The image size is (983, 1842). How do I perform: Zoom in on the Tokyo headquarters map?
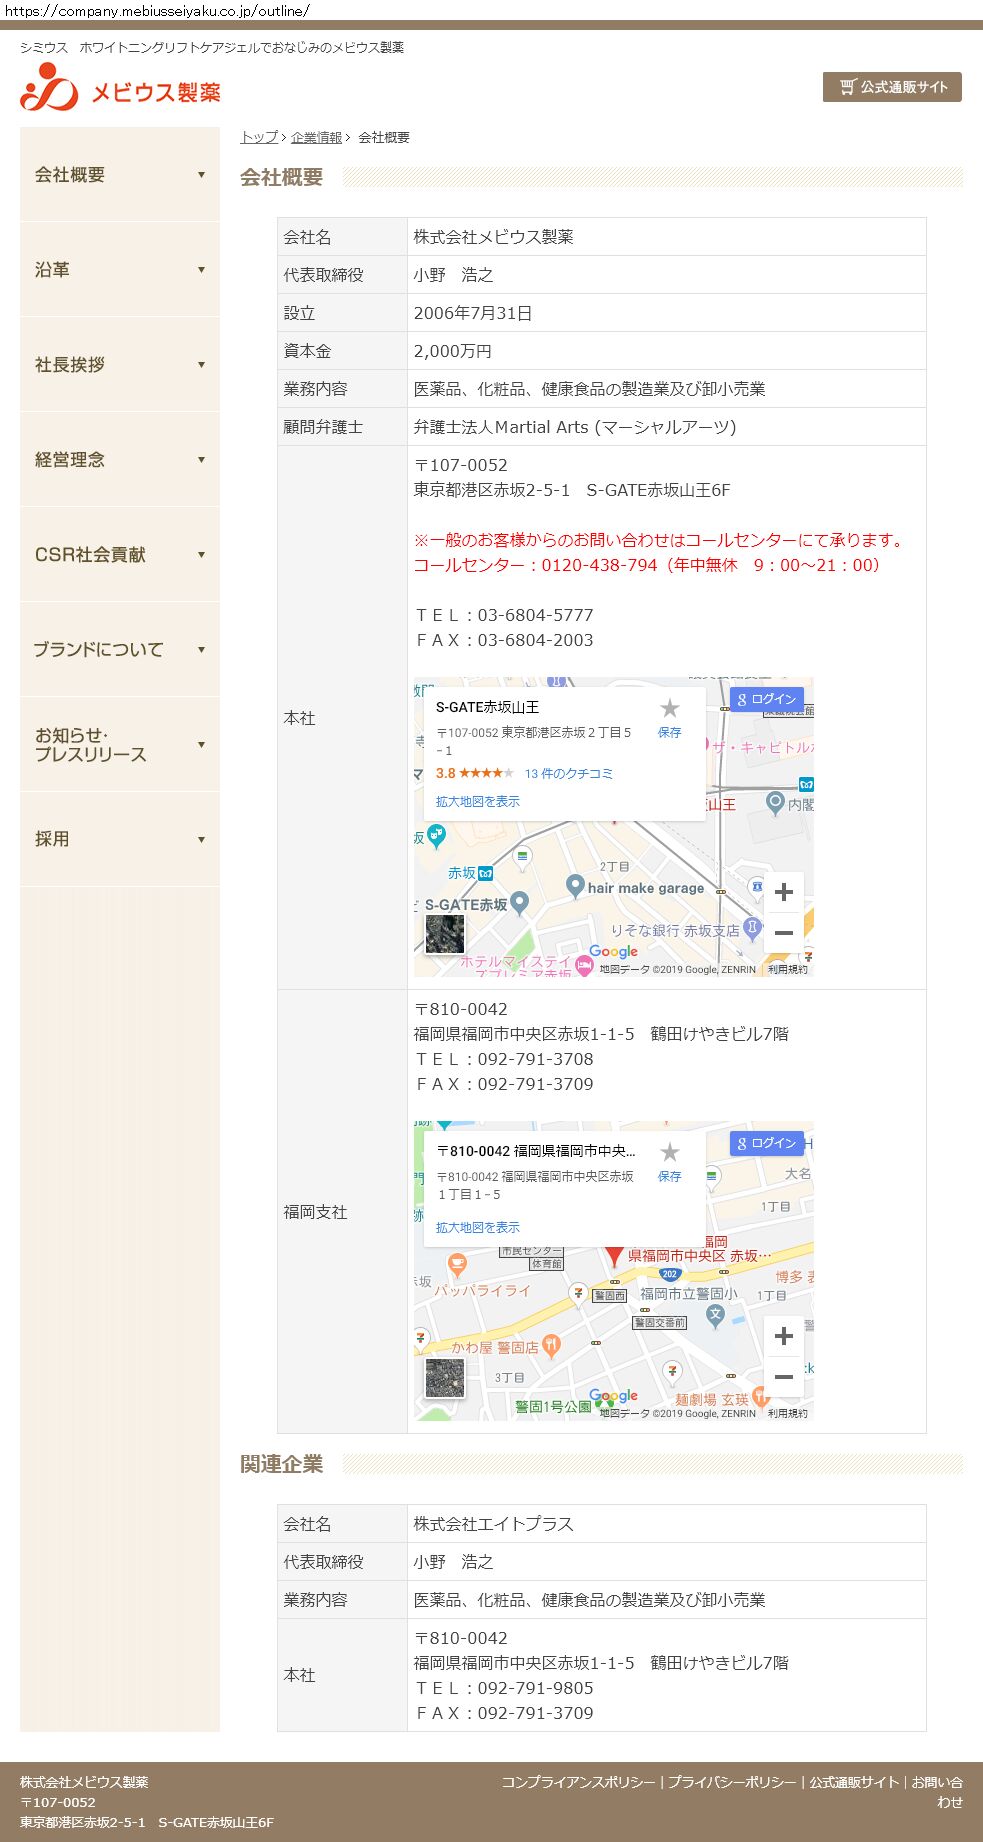tap(784, 892)
